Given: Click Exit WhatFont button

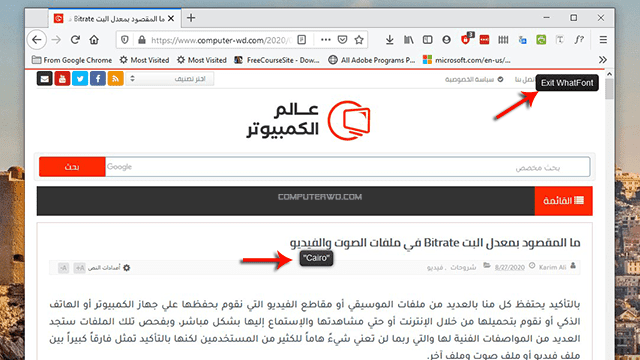Looking at the screenshot, I should coord(567,83).
